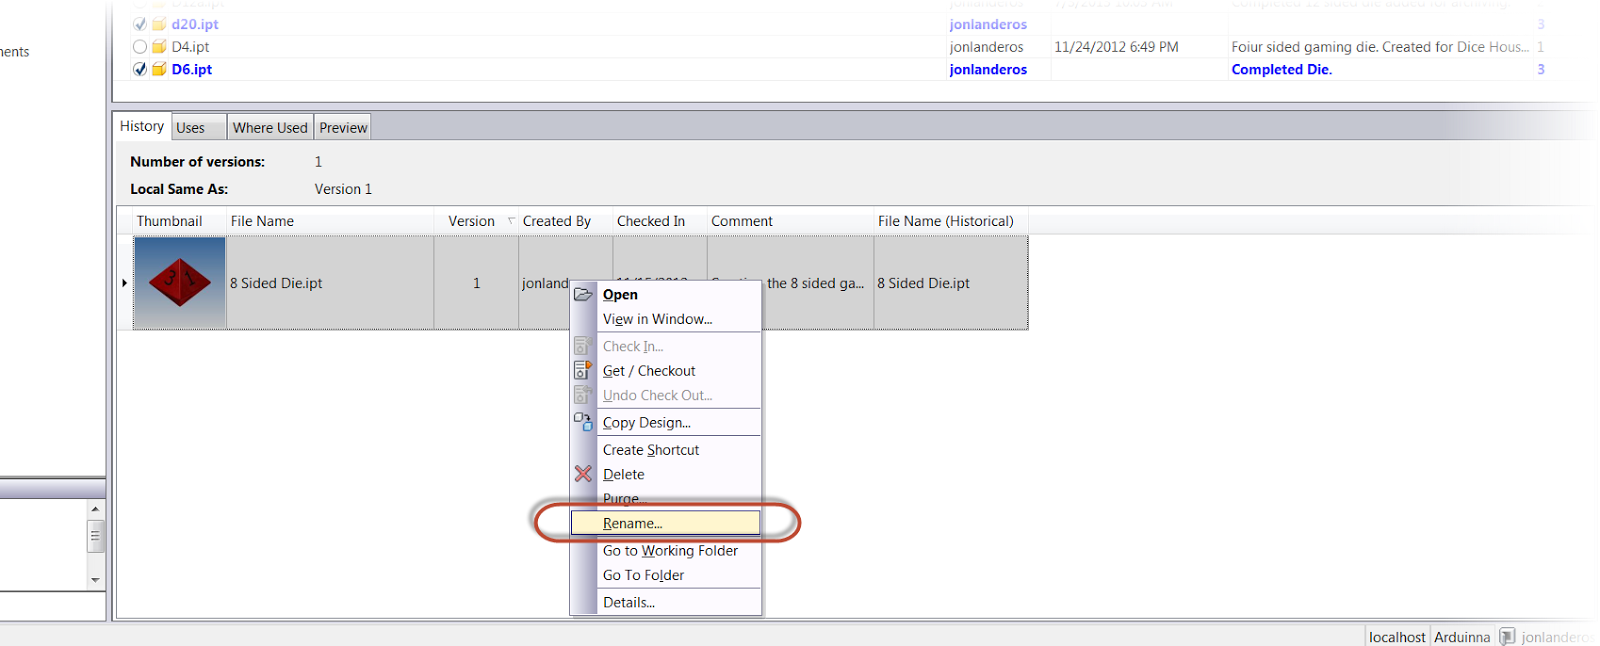Select the d20.ipt file name
This screenshot has width=1600, height=646.
click(195, 24)
